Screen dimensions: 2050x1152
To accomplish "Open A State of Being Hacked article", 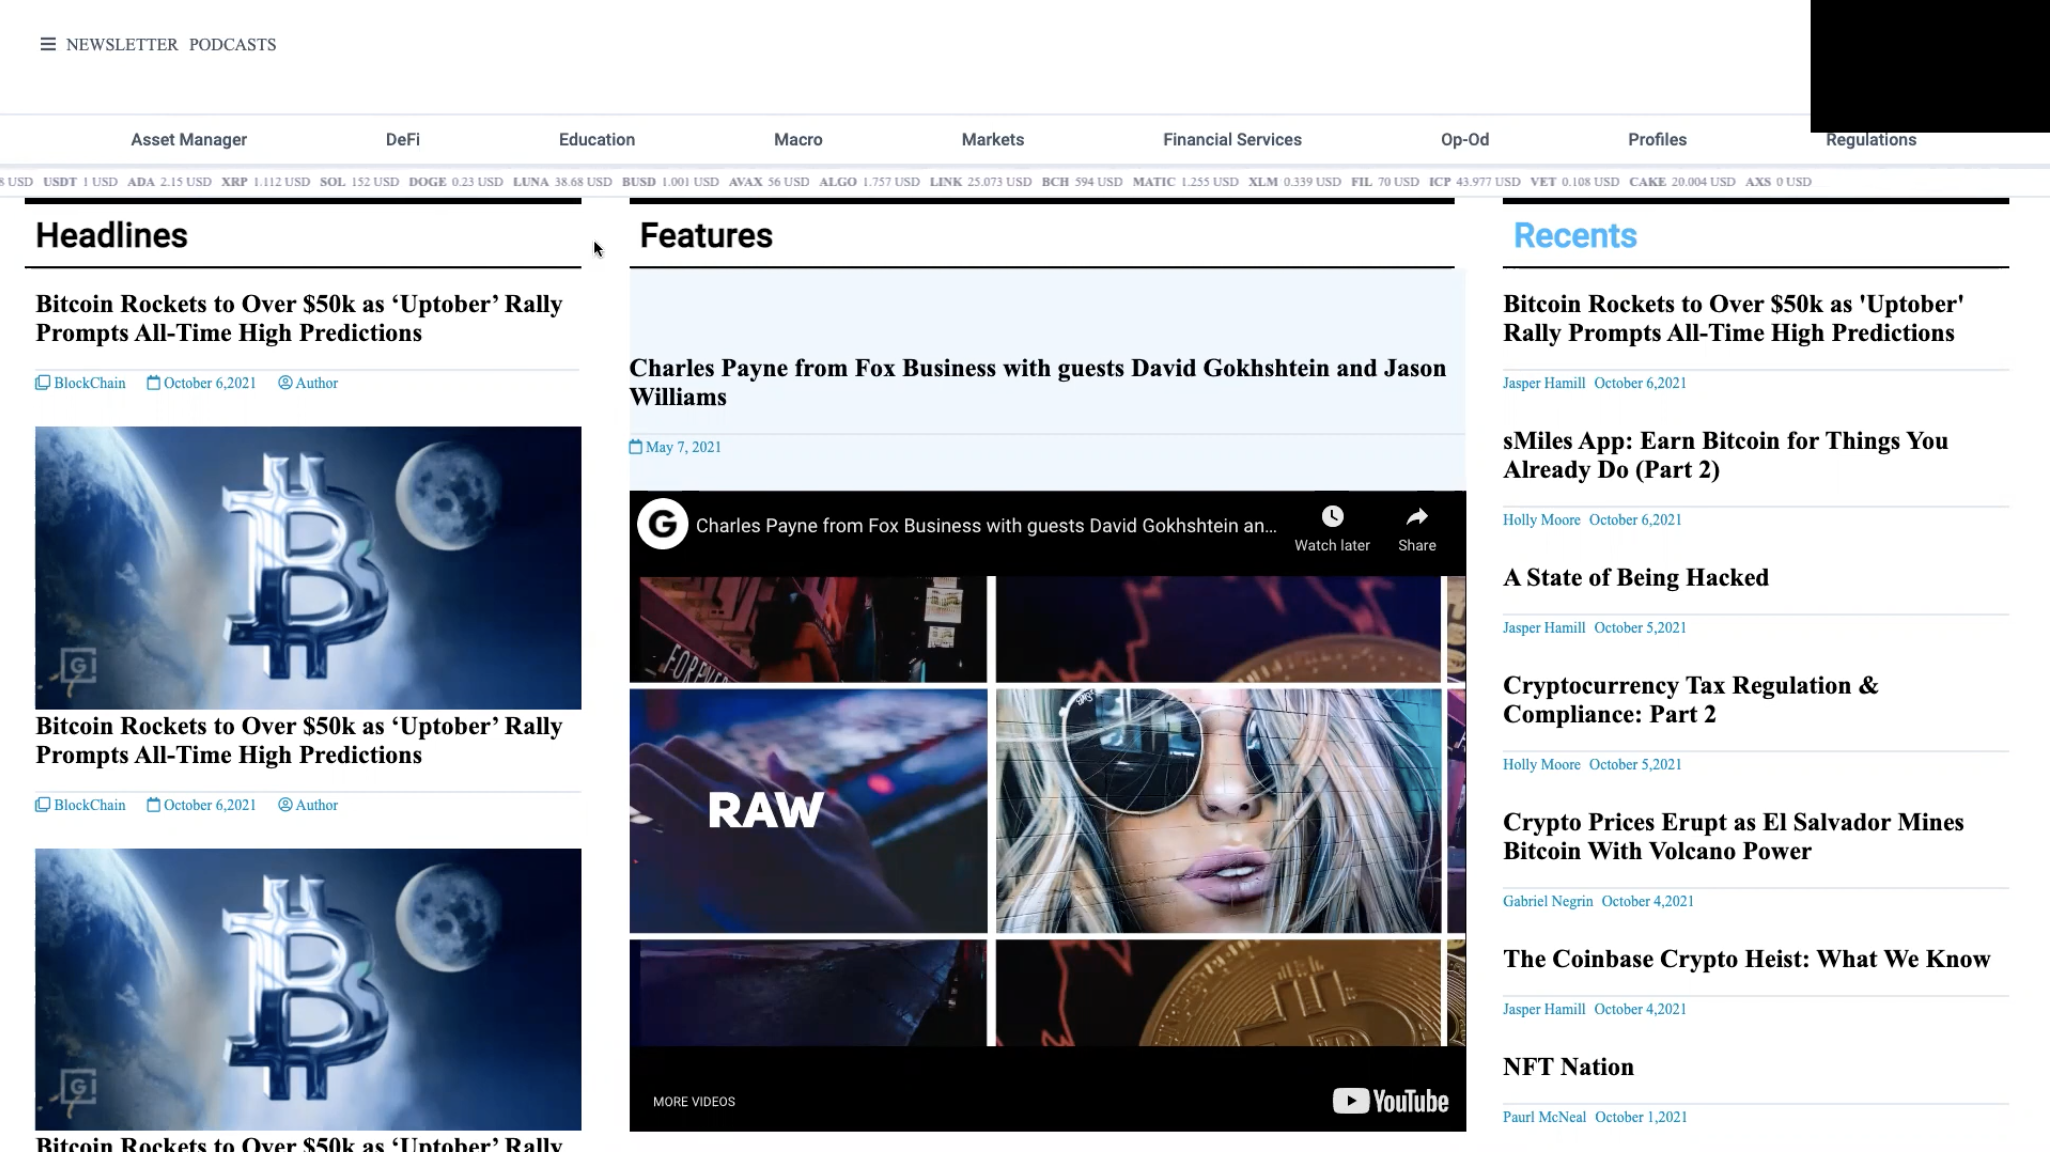I will (1636, 578).
